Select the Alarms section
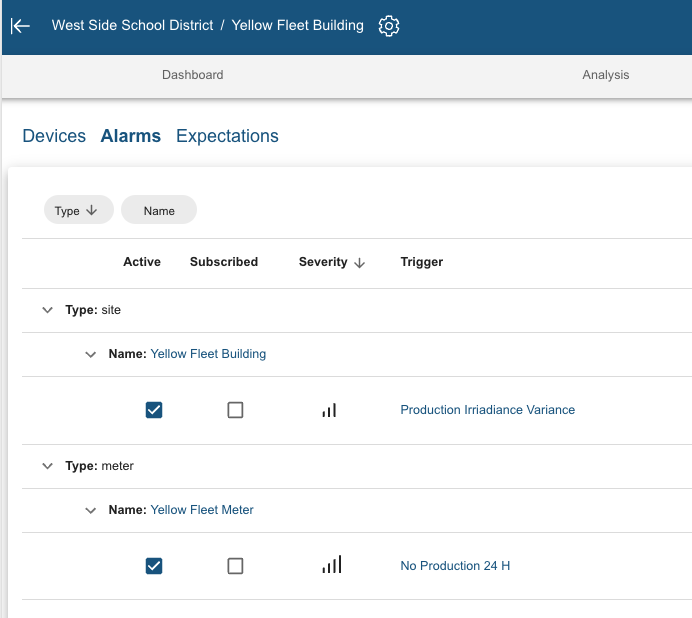 [x=131, y=136]
